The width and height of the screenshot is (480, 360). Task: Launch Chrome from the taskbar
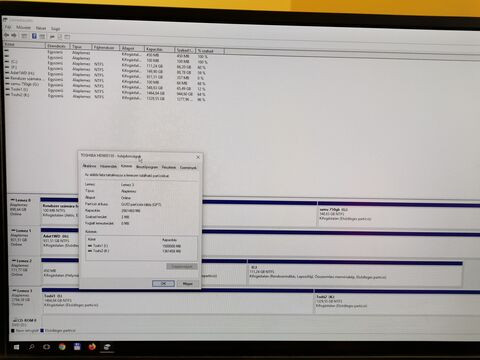[x=62, y=347]
